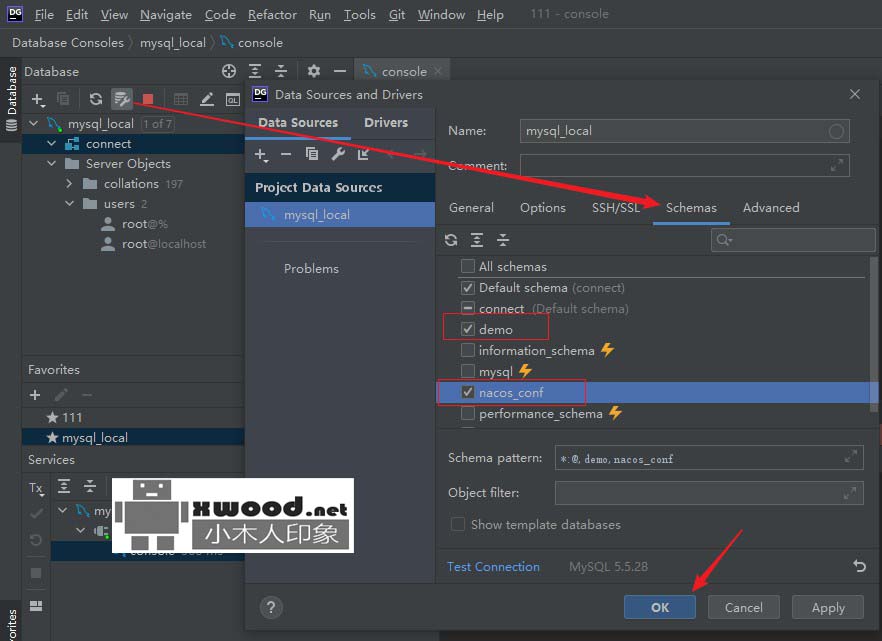The width and height of the screenshot is (882, 641).
Task: Collapse the Services tree my node
Action: point(62,510)
